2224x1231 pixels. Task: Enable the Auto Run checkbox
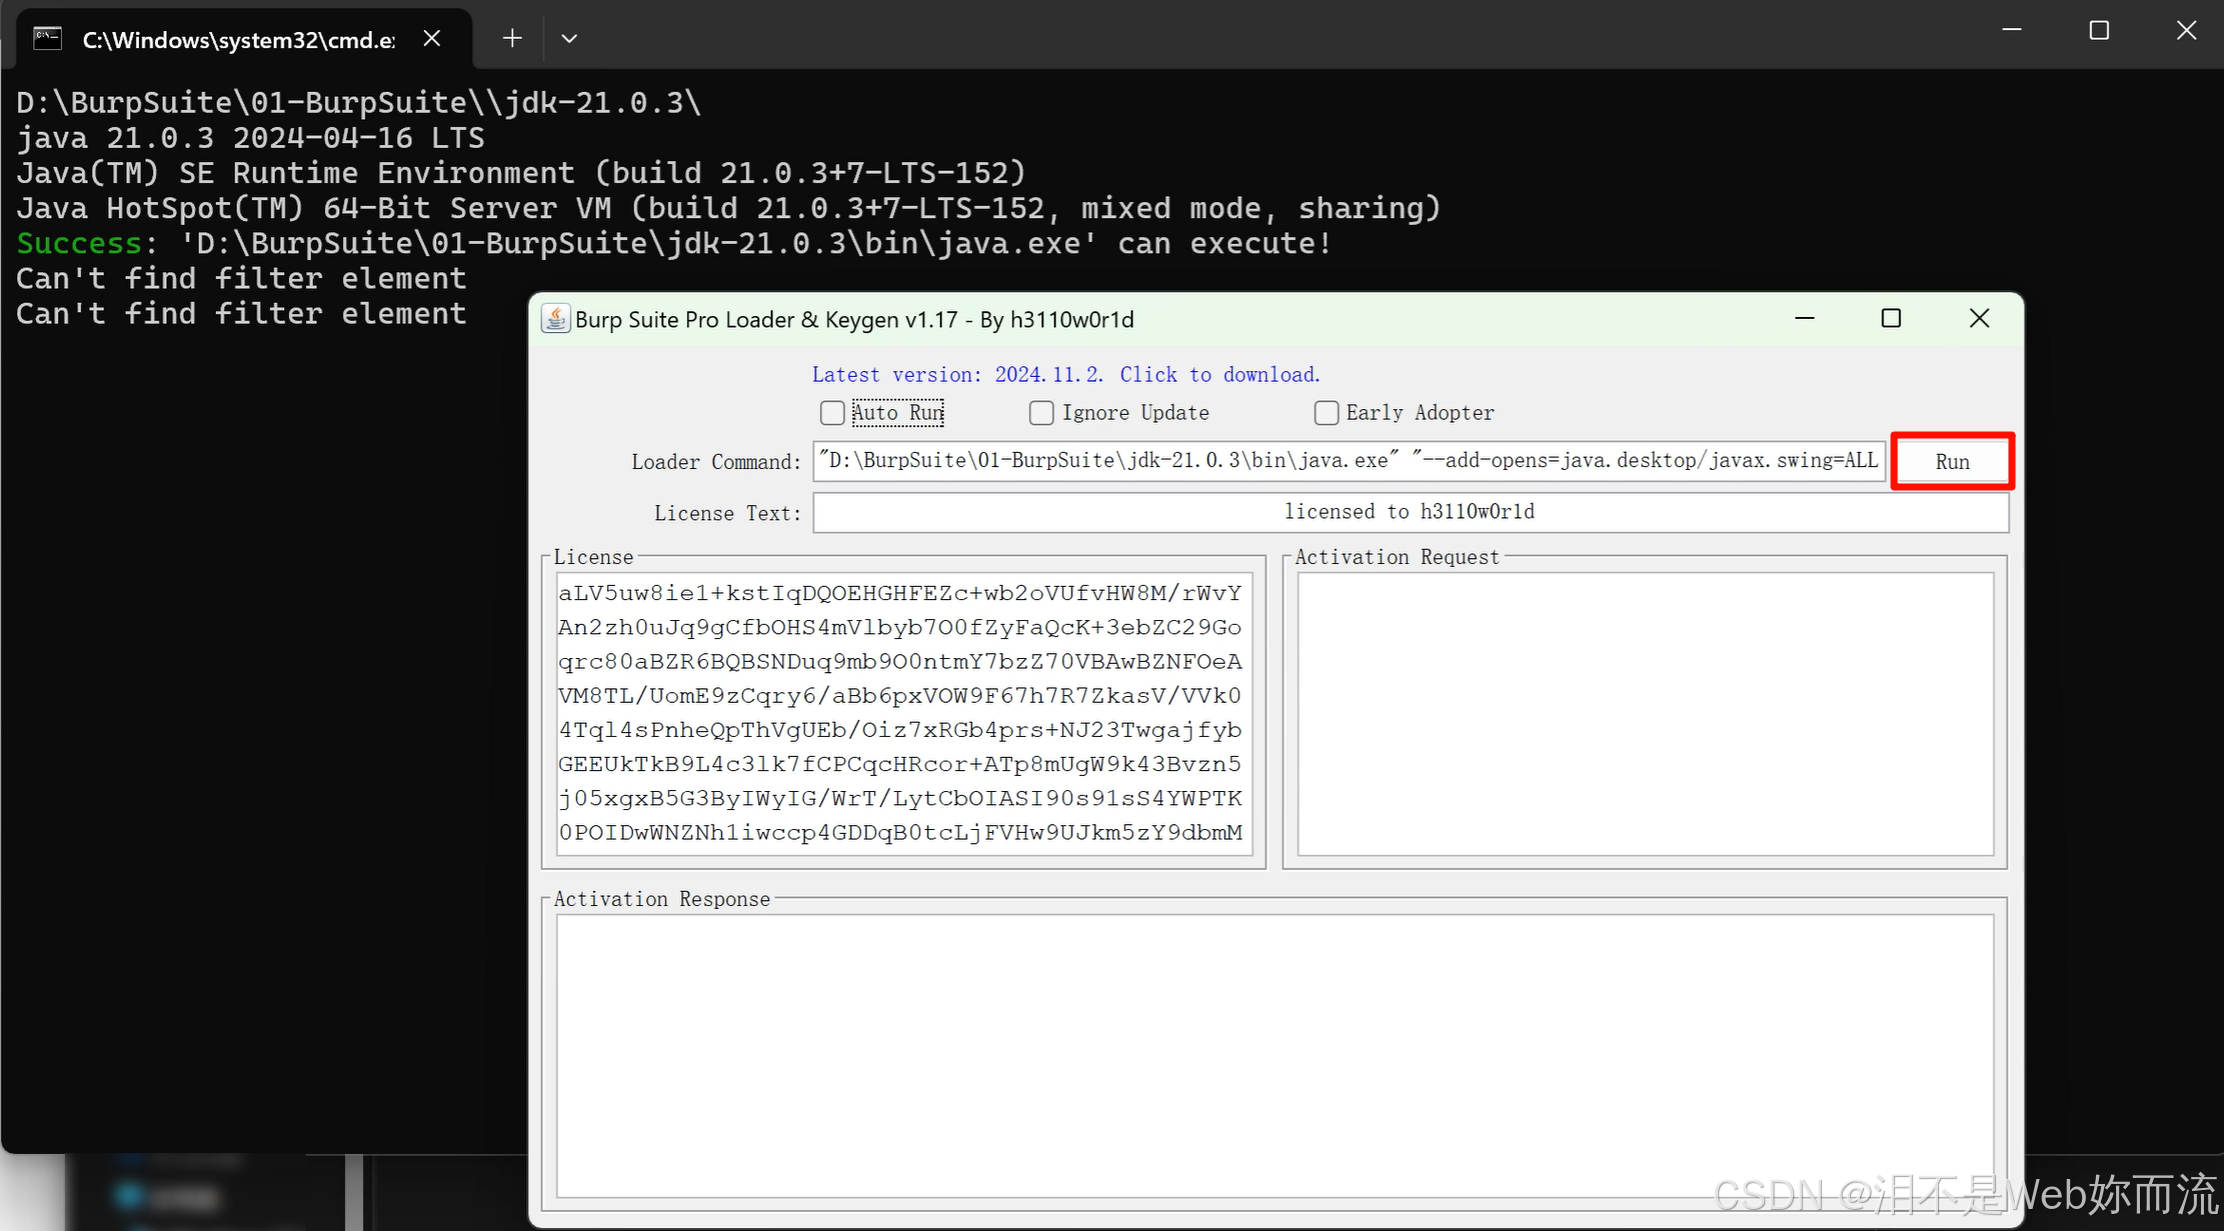[832, 413]
